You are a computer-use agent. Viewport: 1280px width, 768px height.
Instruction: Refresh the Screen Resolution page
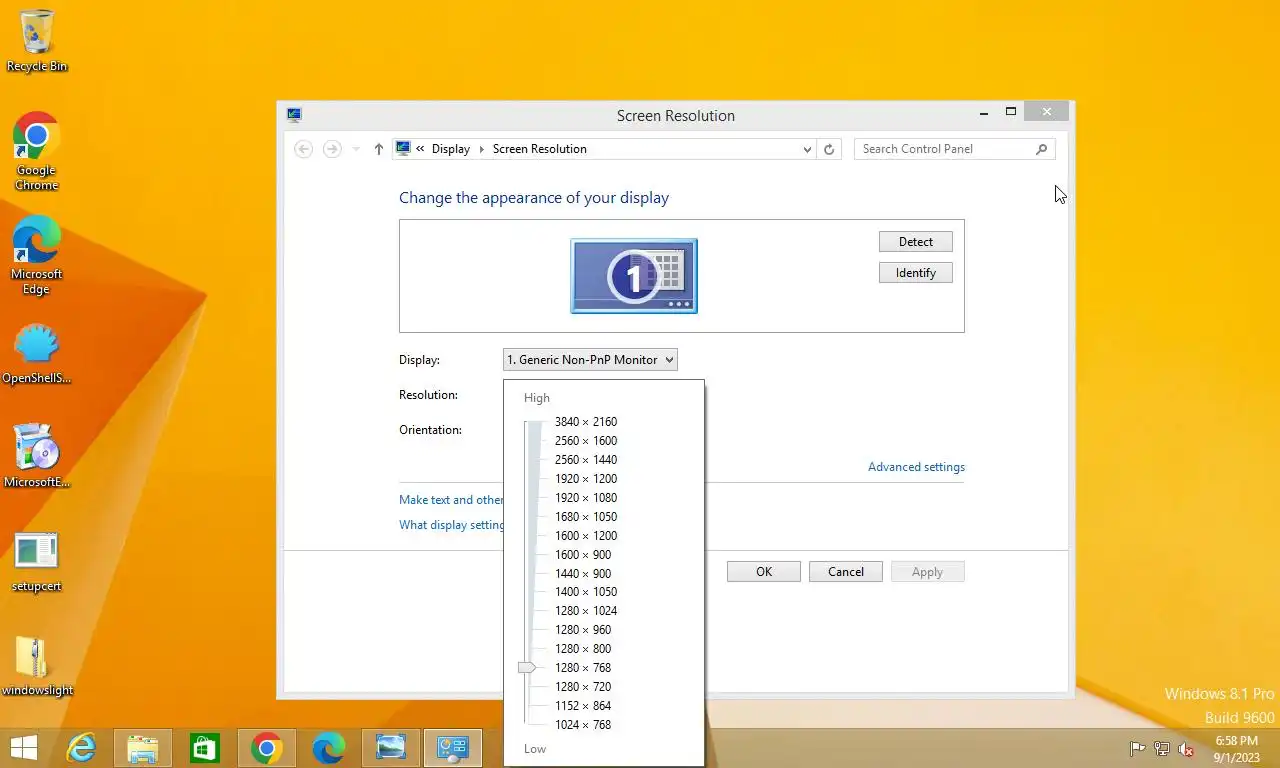[828, 149]
